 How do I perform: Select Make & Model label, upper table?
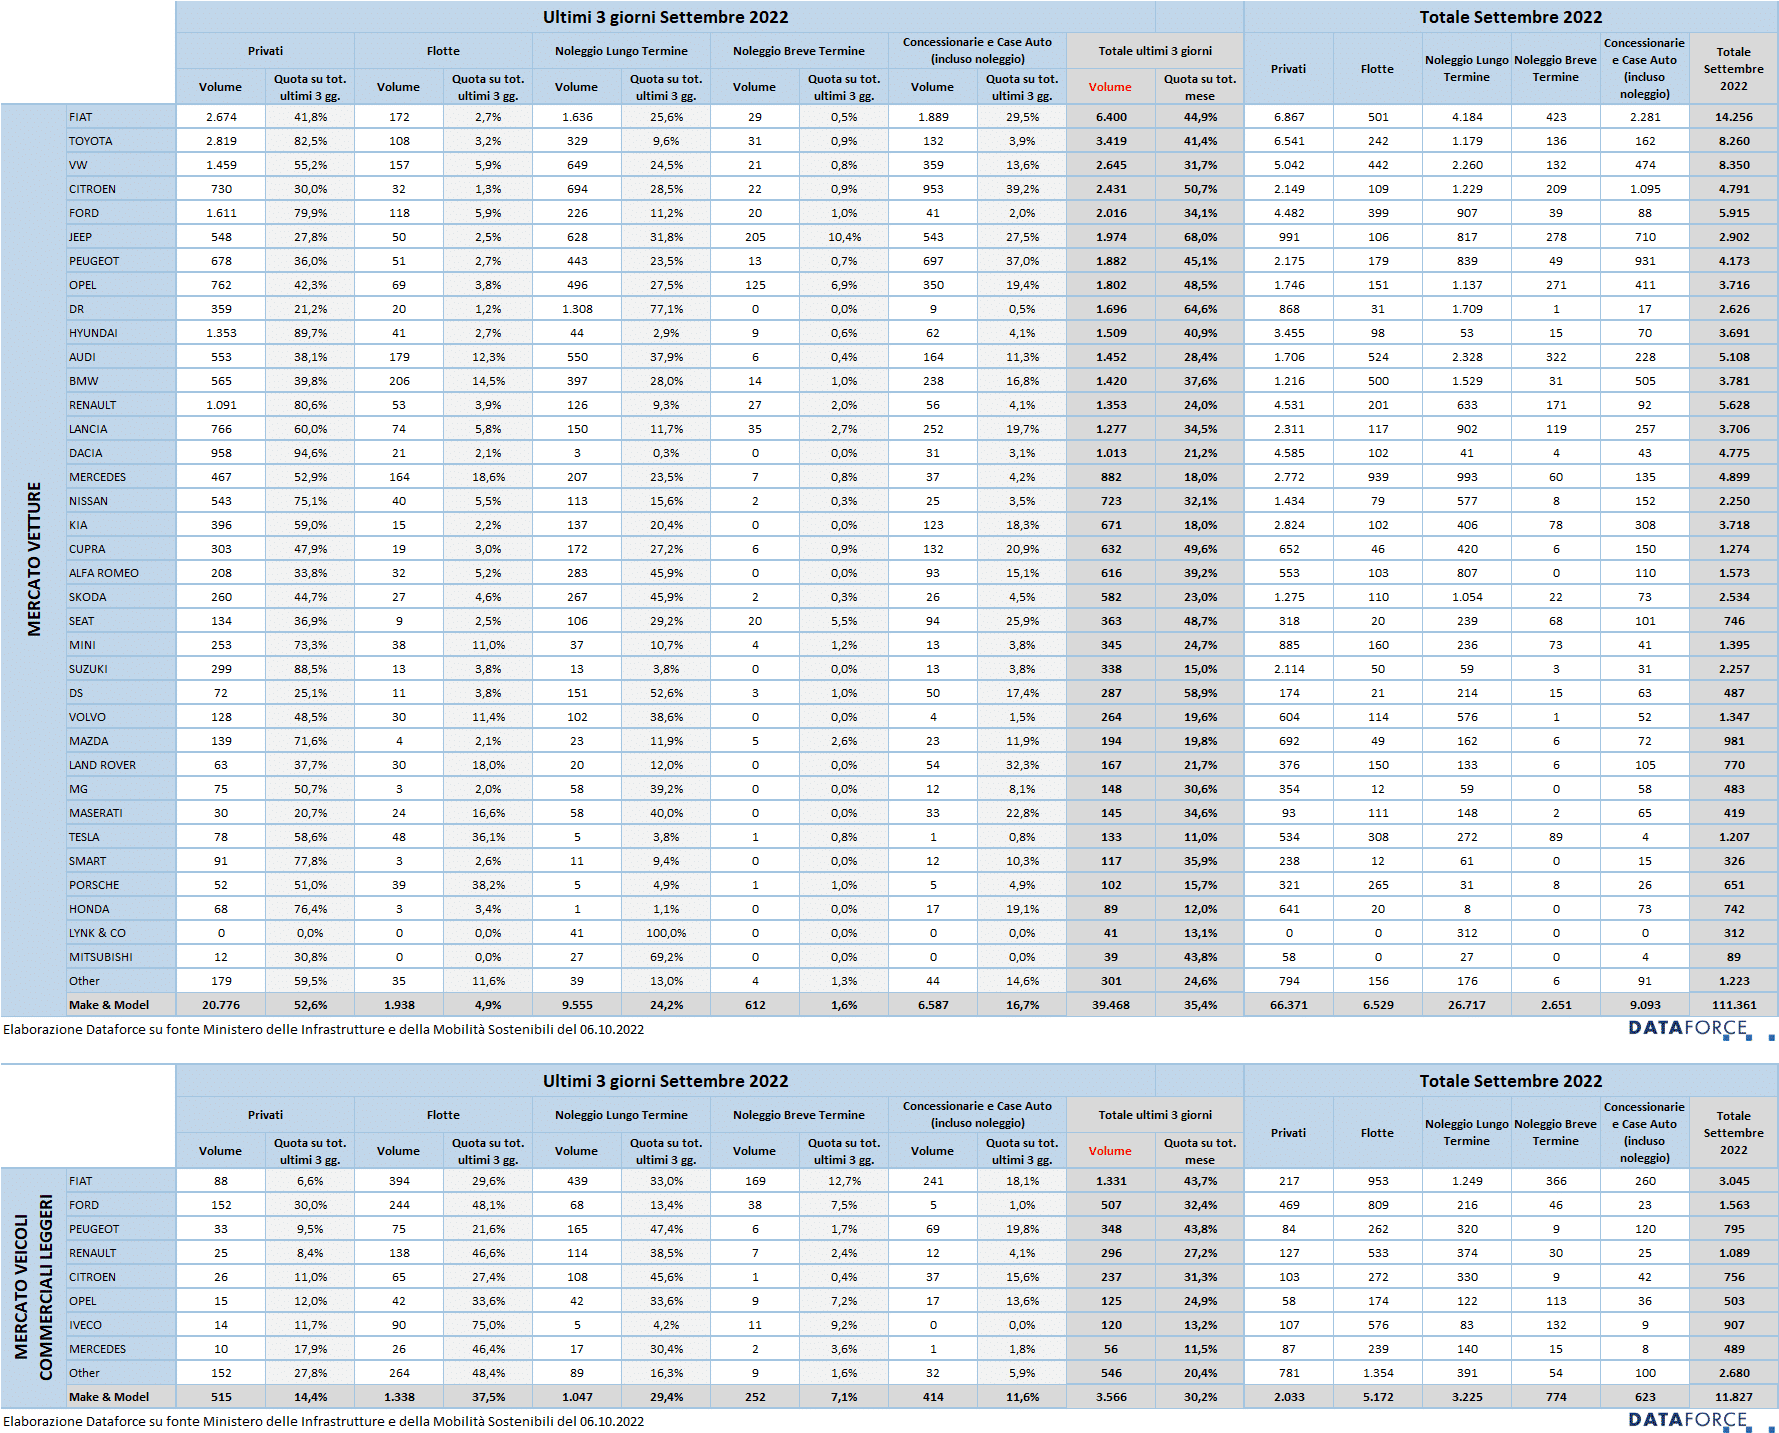[121, 1005]
